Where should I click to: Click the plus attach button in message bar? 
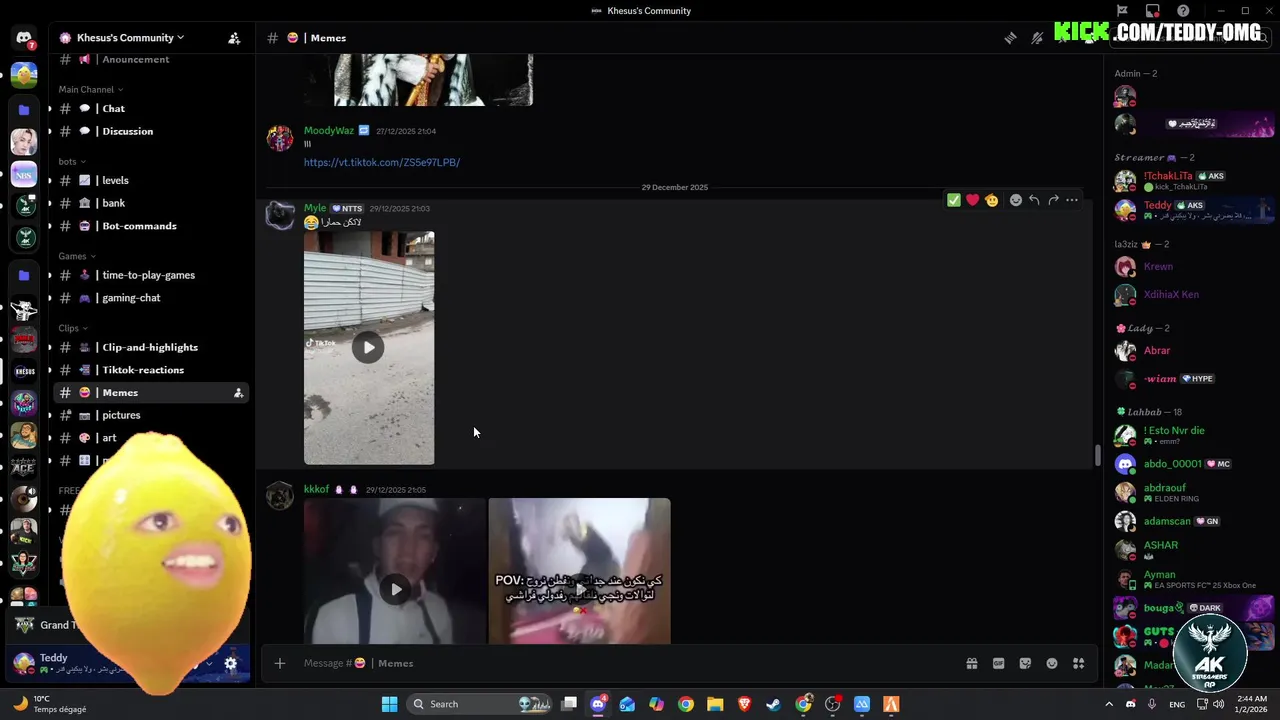pyautogui.click(x=280, y=663)
